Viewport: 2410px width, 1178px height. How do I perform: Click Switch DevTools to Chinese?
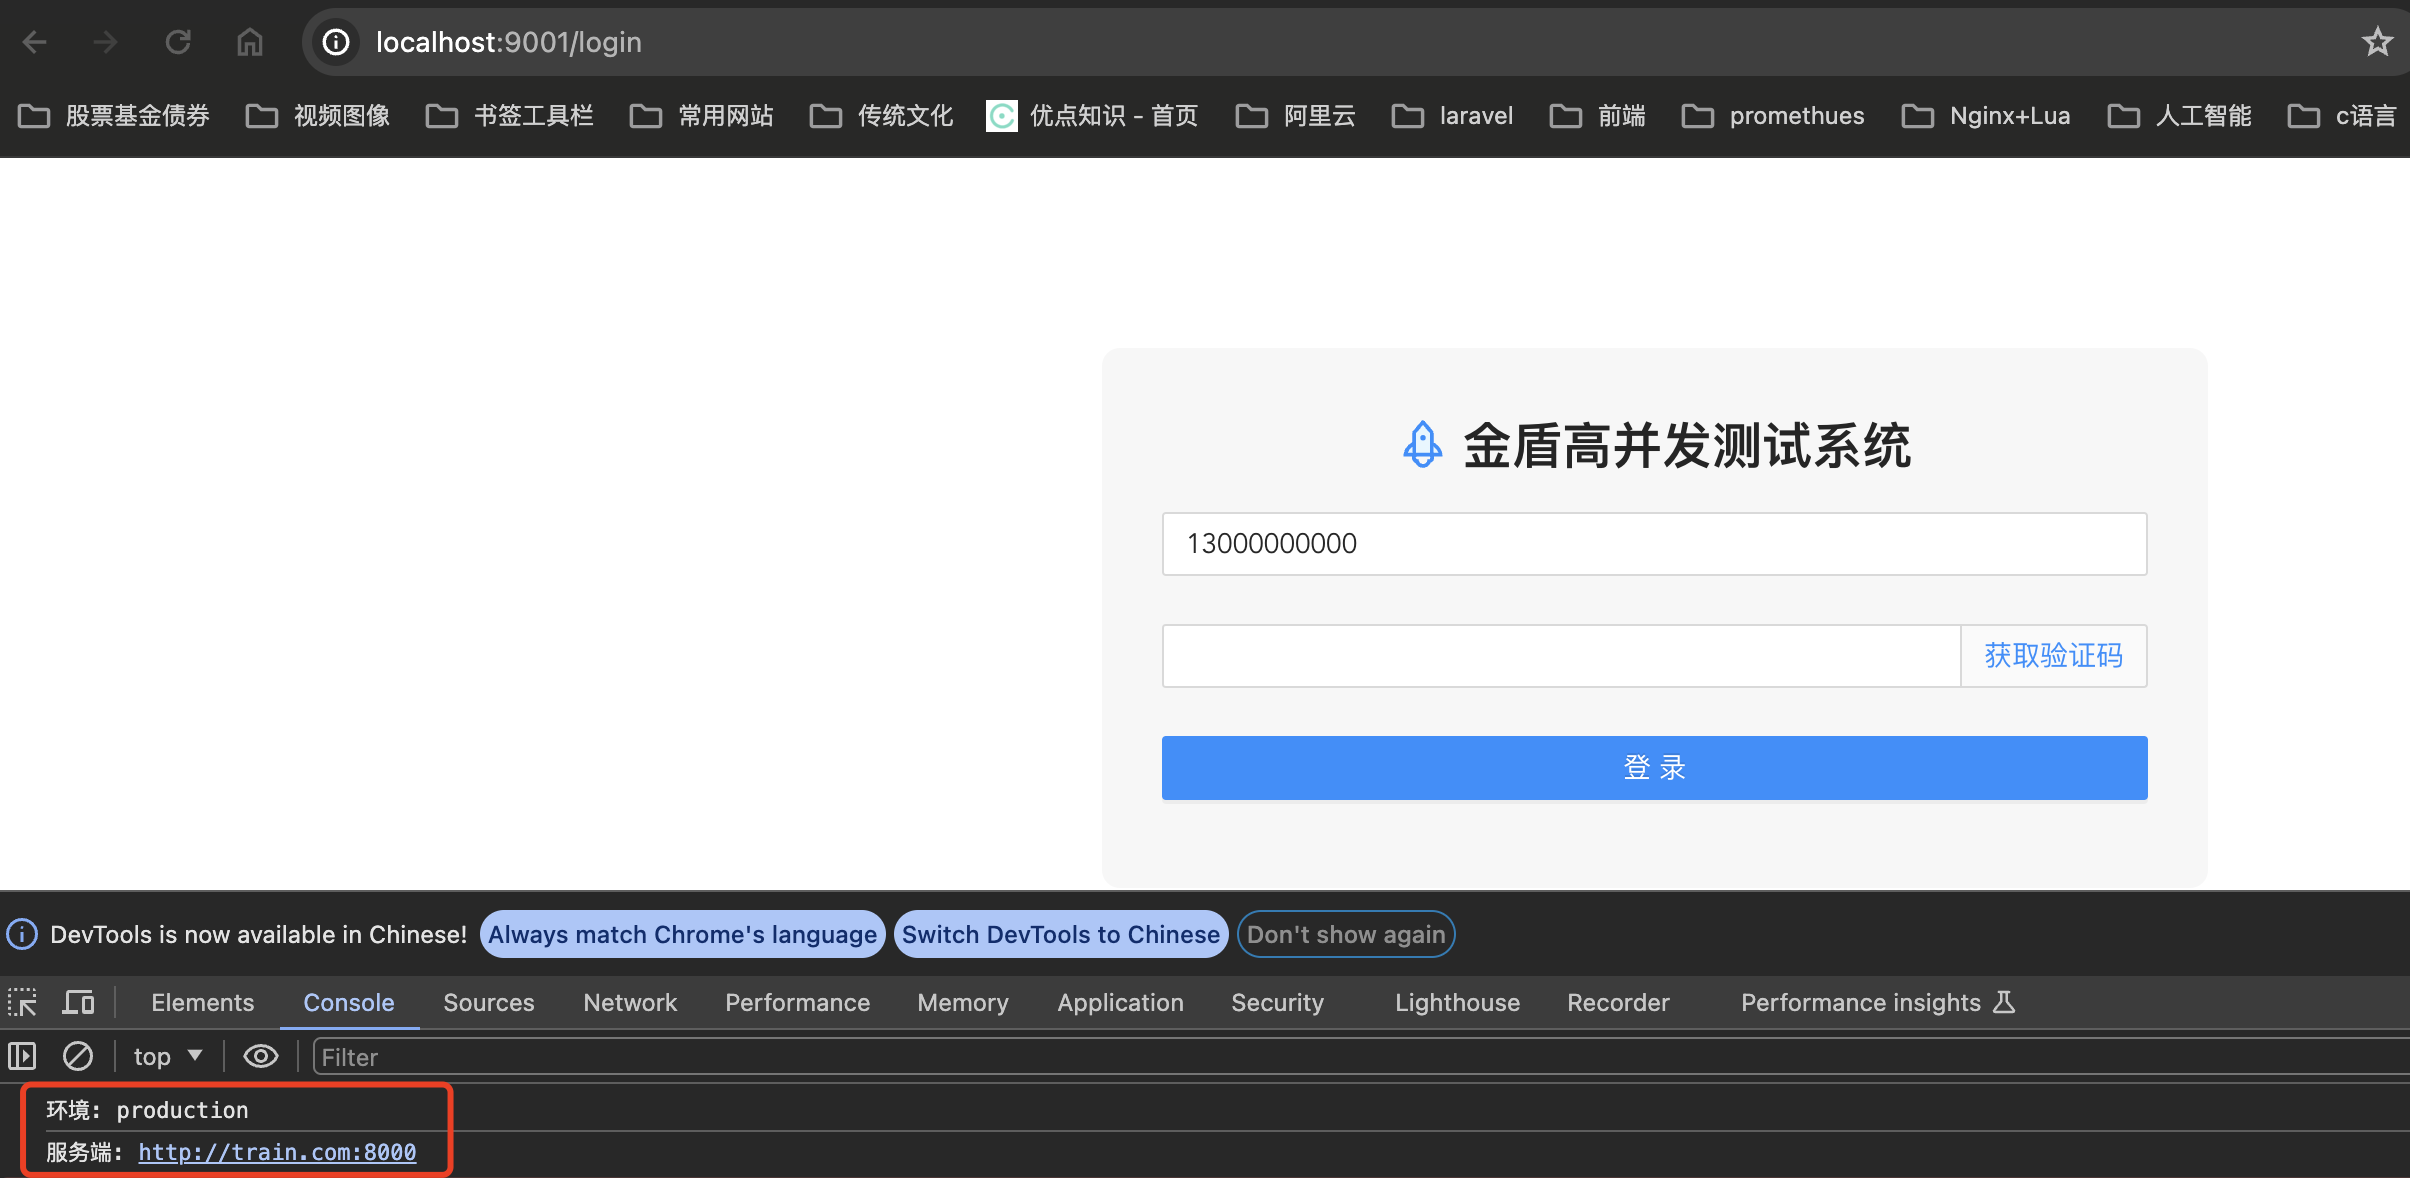(1061, 934)
